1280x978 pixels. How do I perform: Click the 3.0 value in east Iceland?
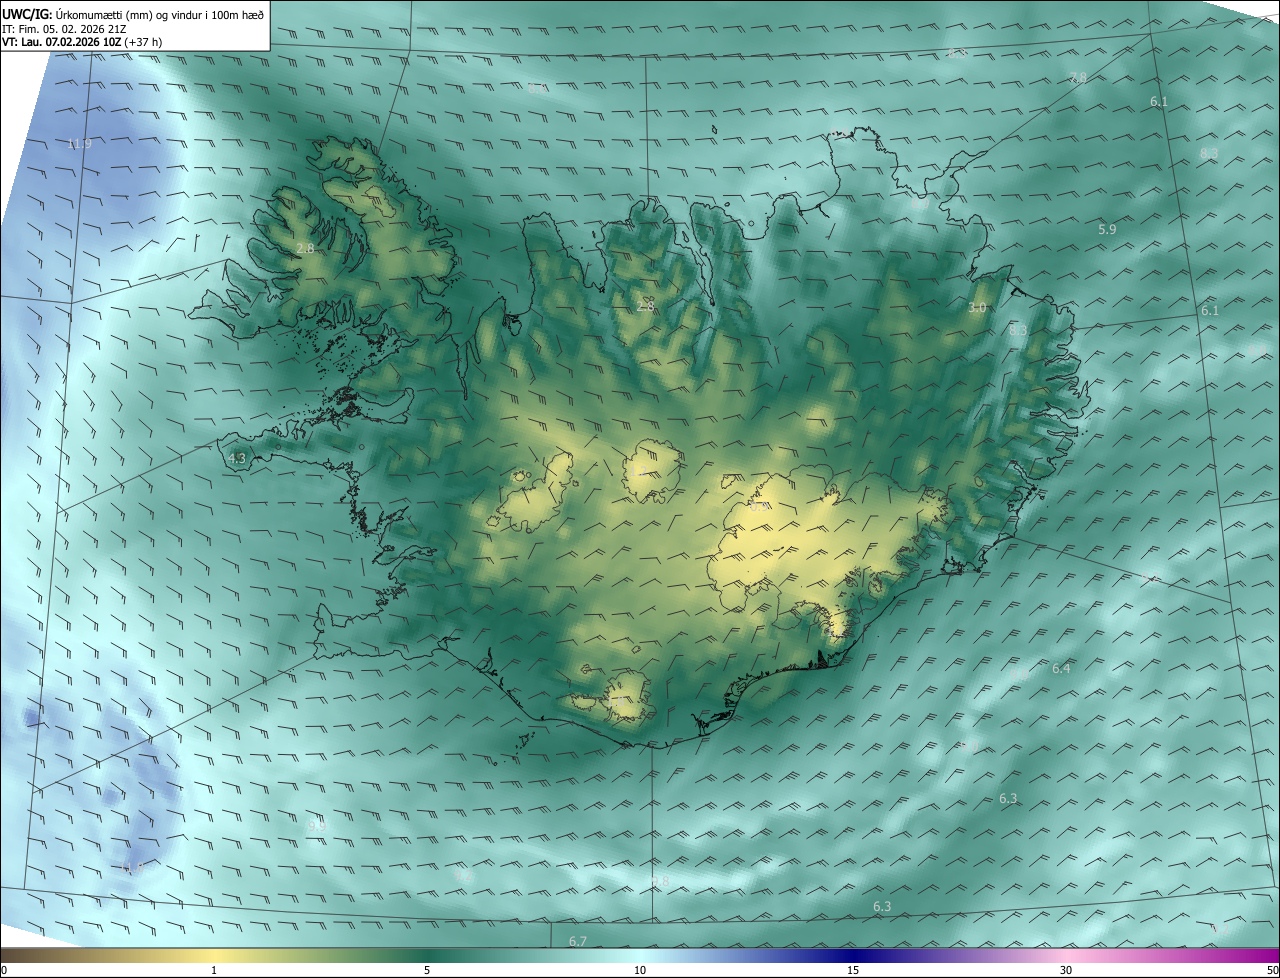point(977,308)
